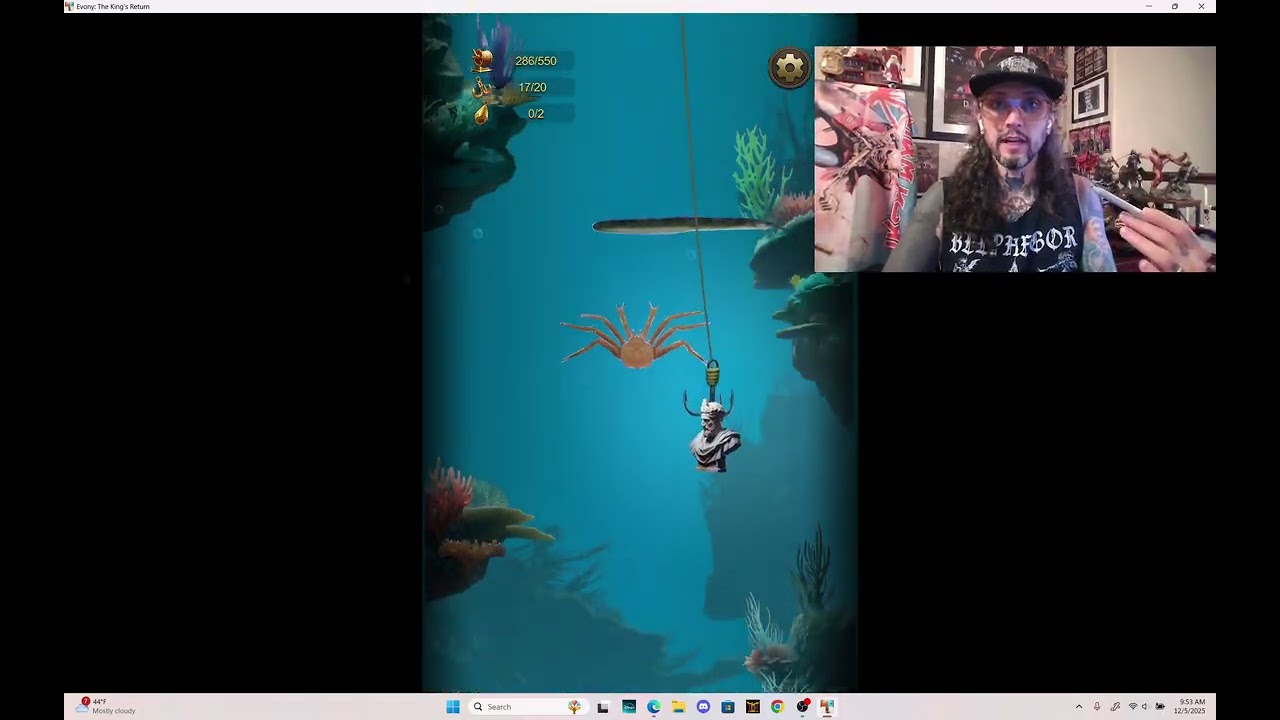Minimize the Evony window
Screen dimensions: 1280x720
click(1148, 6)
